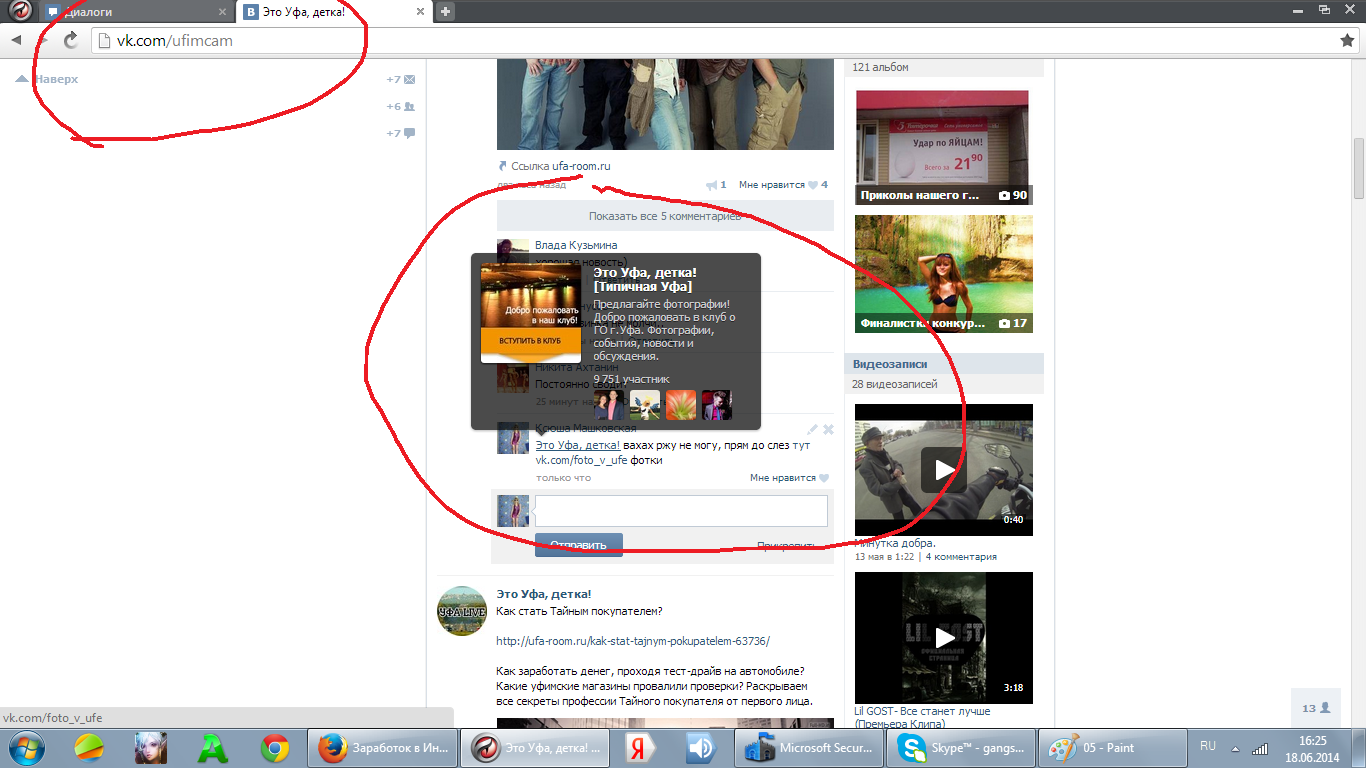
Task: Open the orange flower member avatar in popup
Action: (x=681, y=405)
